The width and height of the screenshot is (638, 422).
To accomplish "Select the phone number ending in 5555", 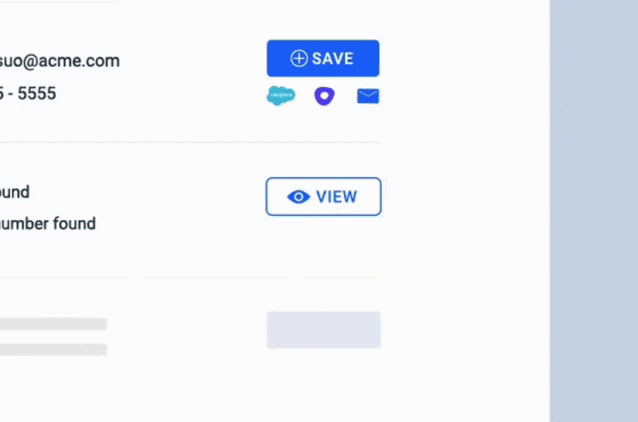I will tap(28, 94).
